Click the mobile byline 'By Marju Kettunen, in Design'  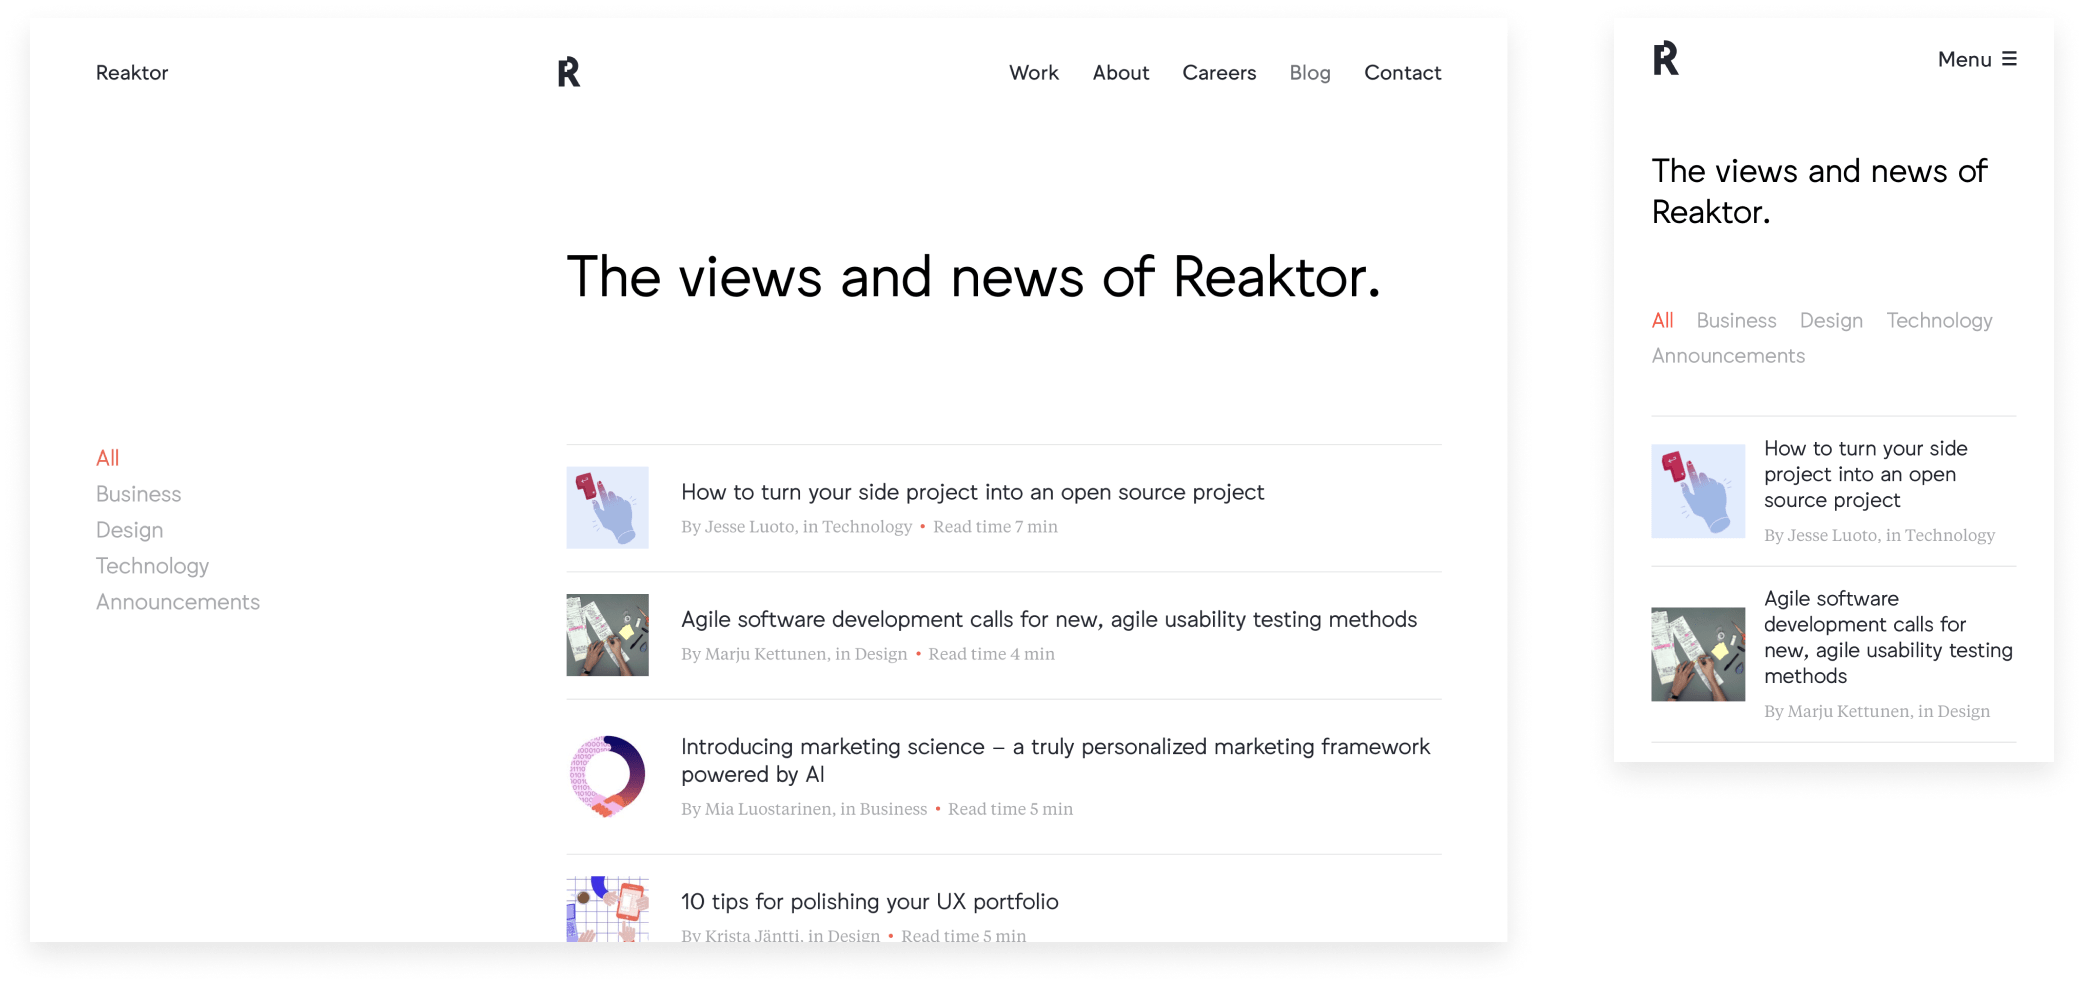click(1877, 711)
